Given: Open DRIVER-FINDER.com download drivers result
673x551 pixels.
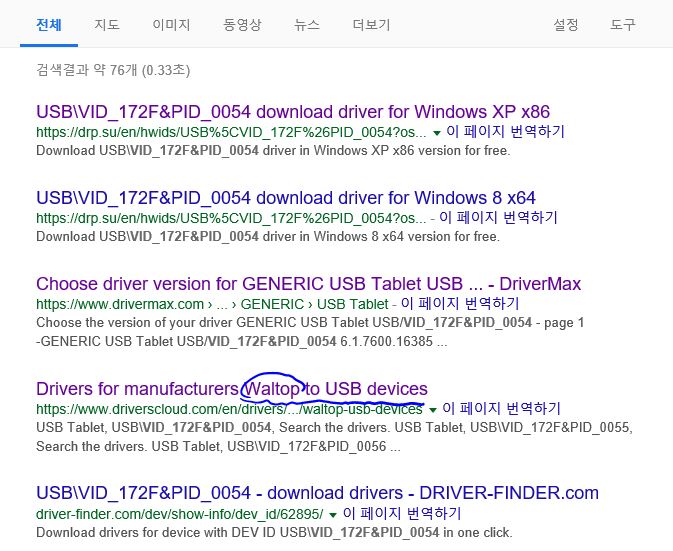Looking at the screenshot, I should [317, 493].
